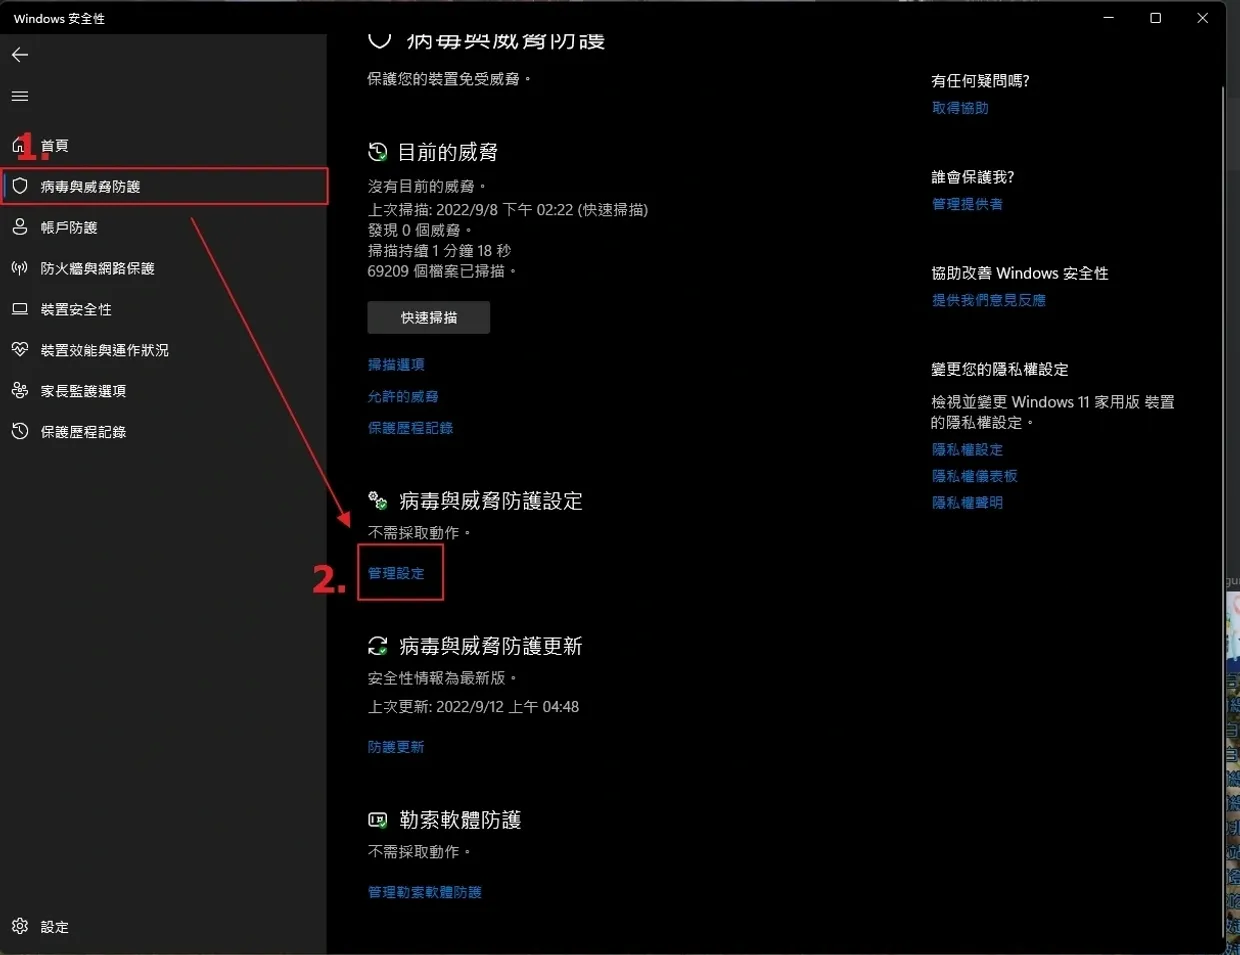1240x955 pixels.
Task: Click the 病毒與威脅防護設定 heading text
Action: [x=491, y=501]
